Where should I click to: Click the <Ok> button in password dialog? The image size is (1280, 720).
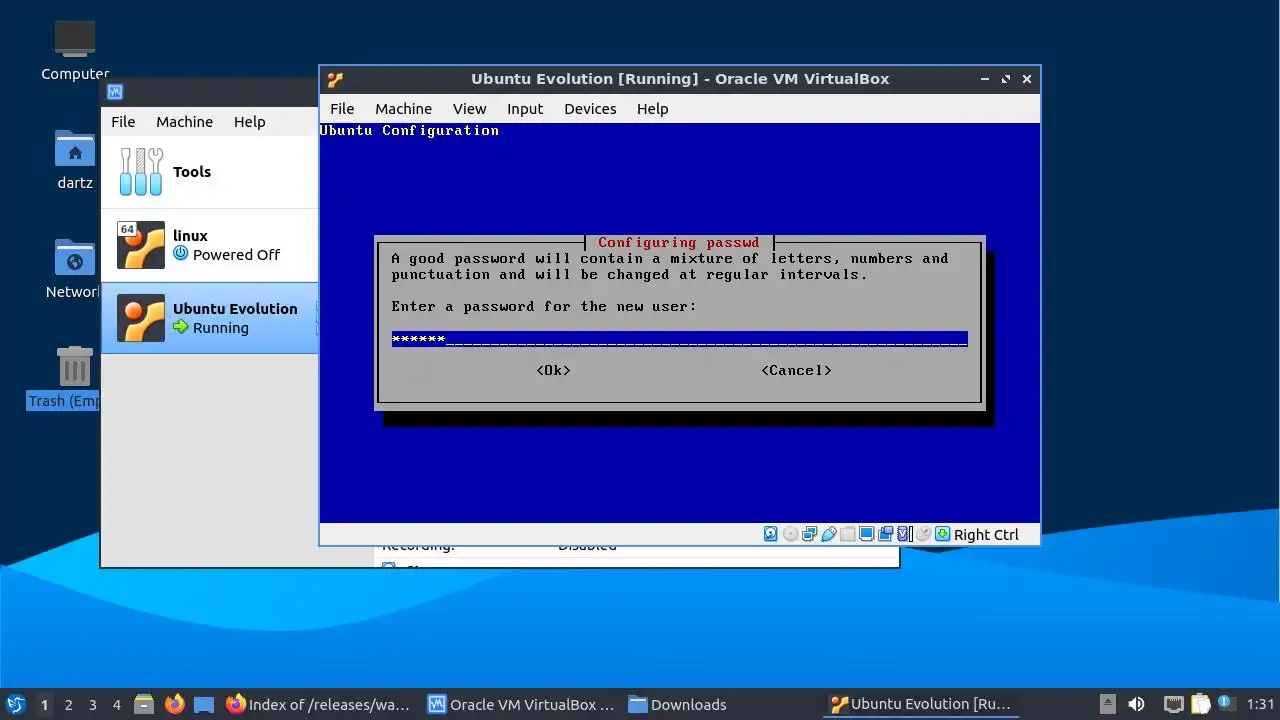click(553, 370)
